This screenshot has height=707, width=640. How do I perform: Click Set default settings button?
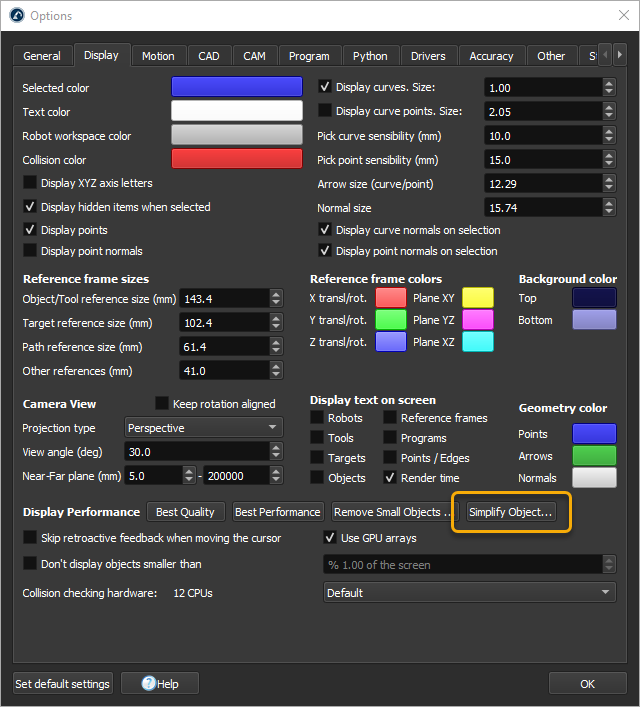pos(62,684)
